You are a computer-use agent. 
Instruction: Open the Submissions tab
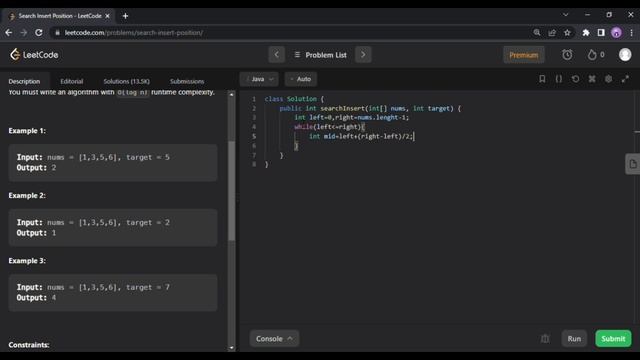[x=187, y=81]
